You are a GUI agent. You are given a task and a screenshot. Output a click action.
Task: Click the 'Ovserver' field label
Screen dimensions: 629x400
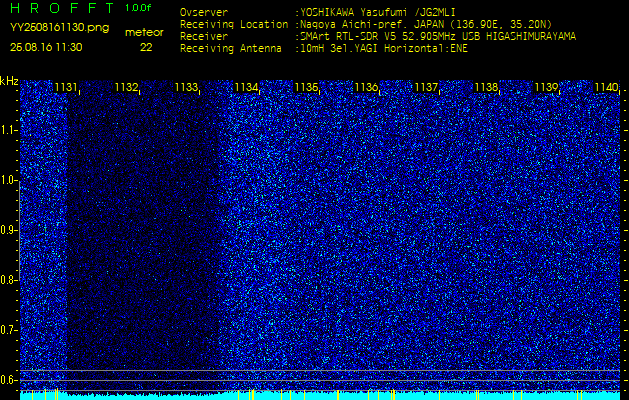(204, 12)
